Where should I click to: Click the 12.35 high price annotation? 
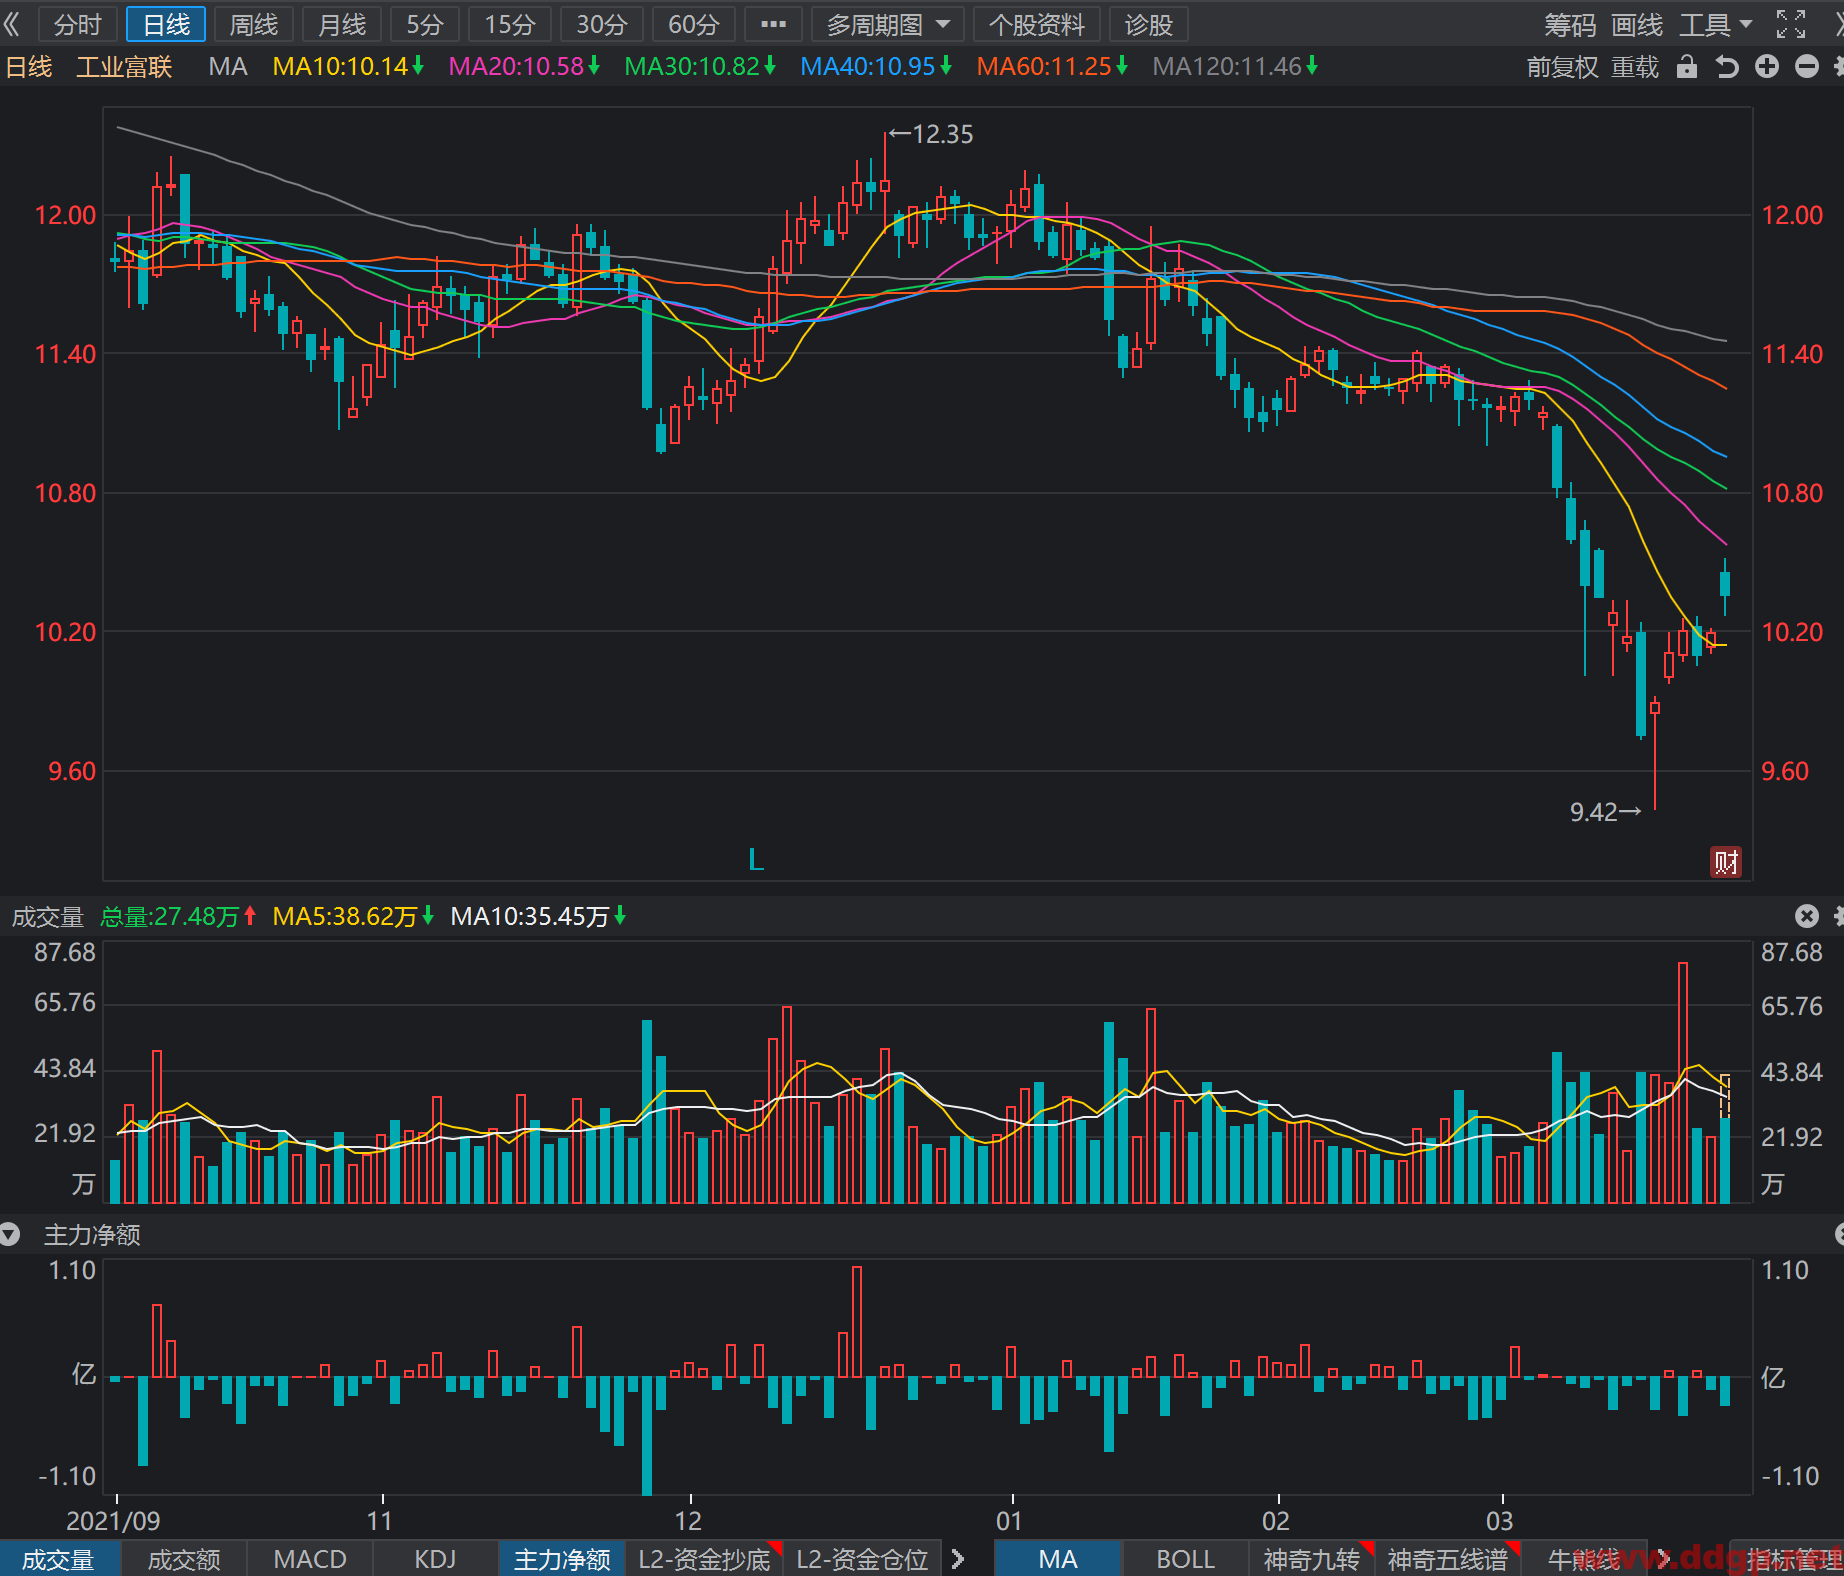pos(931,134)
